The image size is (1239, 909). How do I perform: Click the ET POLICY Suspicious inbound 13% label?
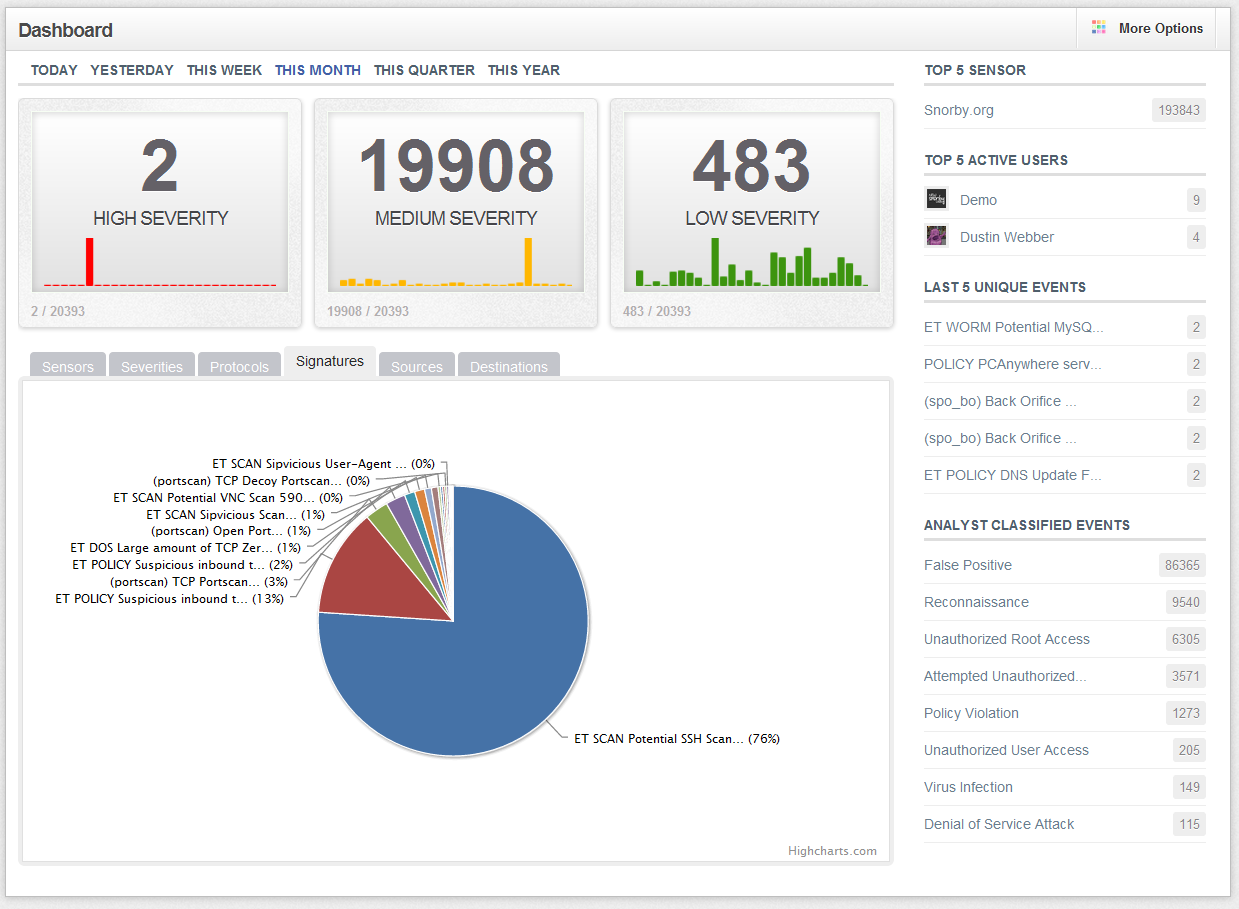coord(170,599)
